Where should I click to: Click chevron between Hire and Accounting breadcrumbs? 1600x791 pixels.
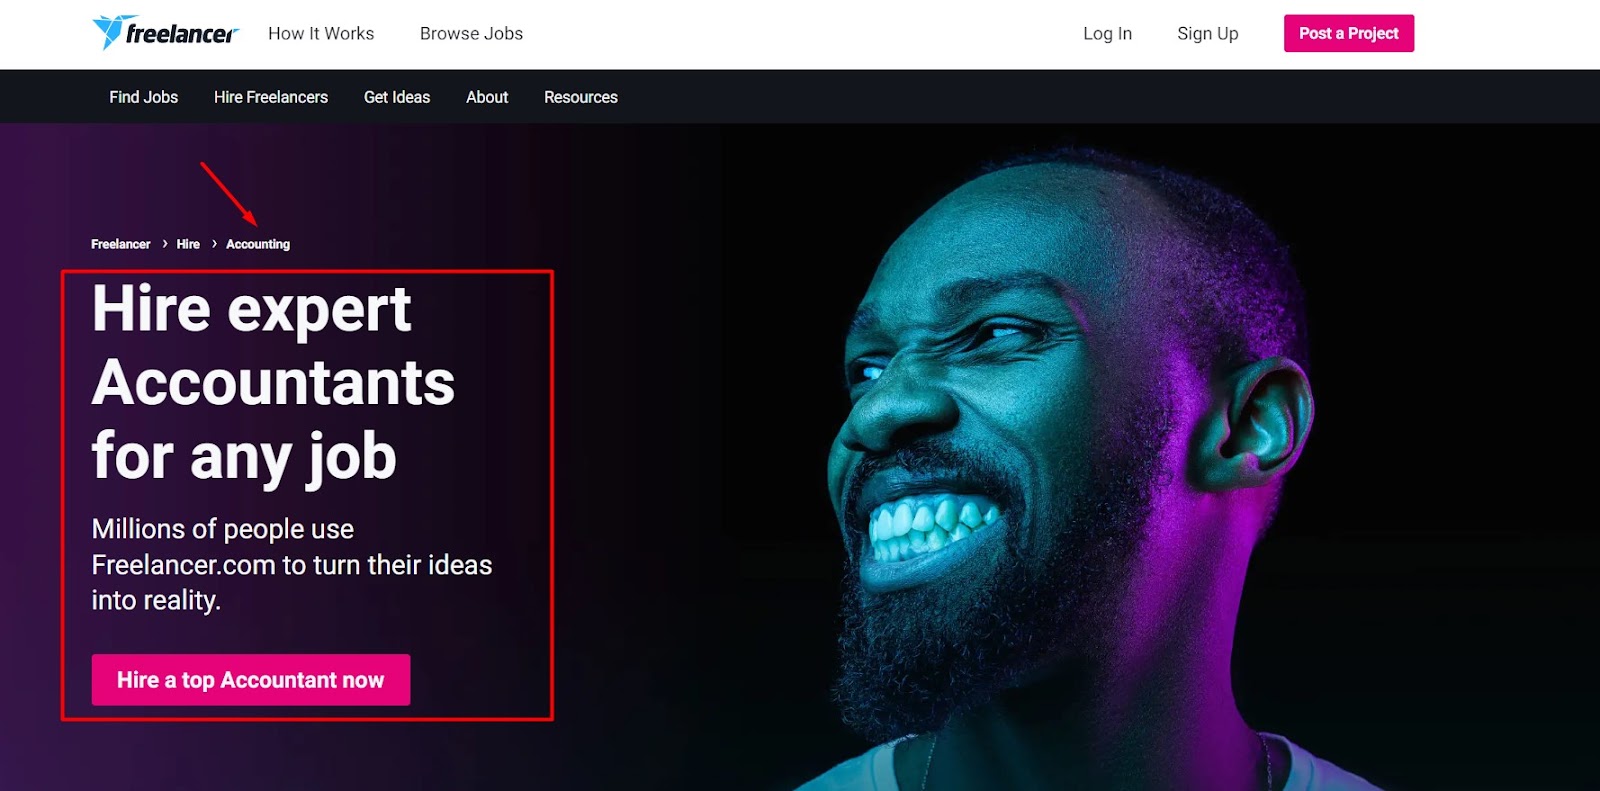214,244
